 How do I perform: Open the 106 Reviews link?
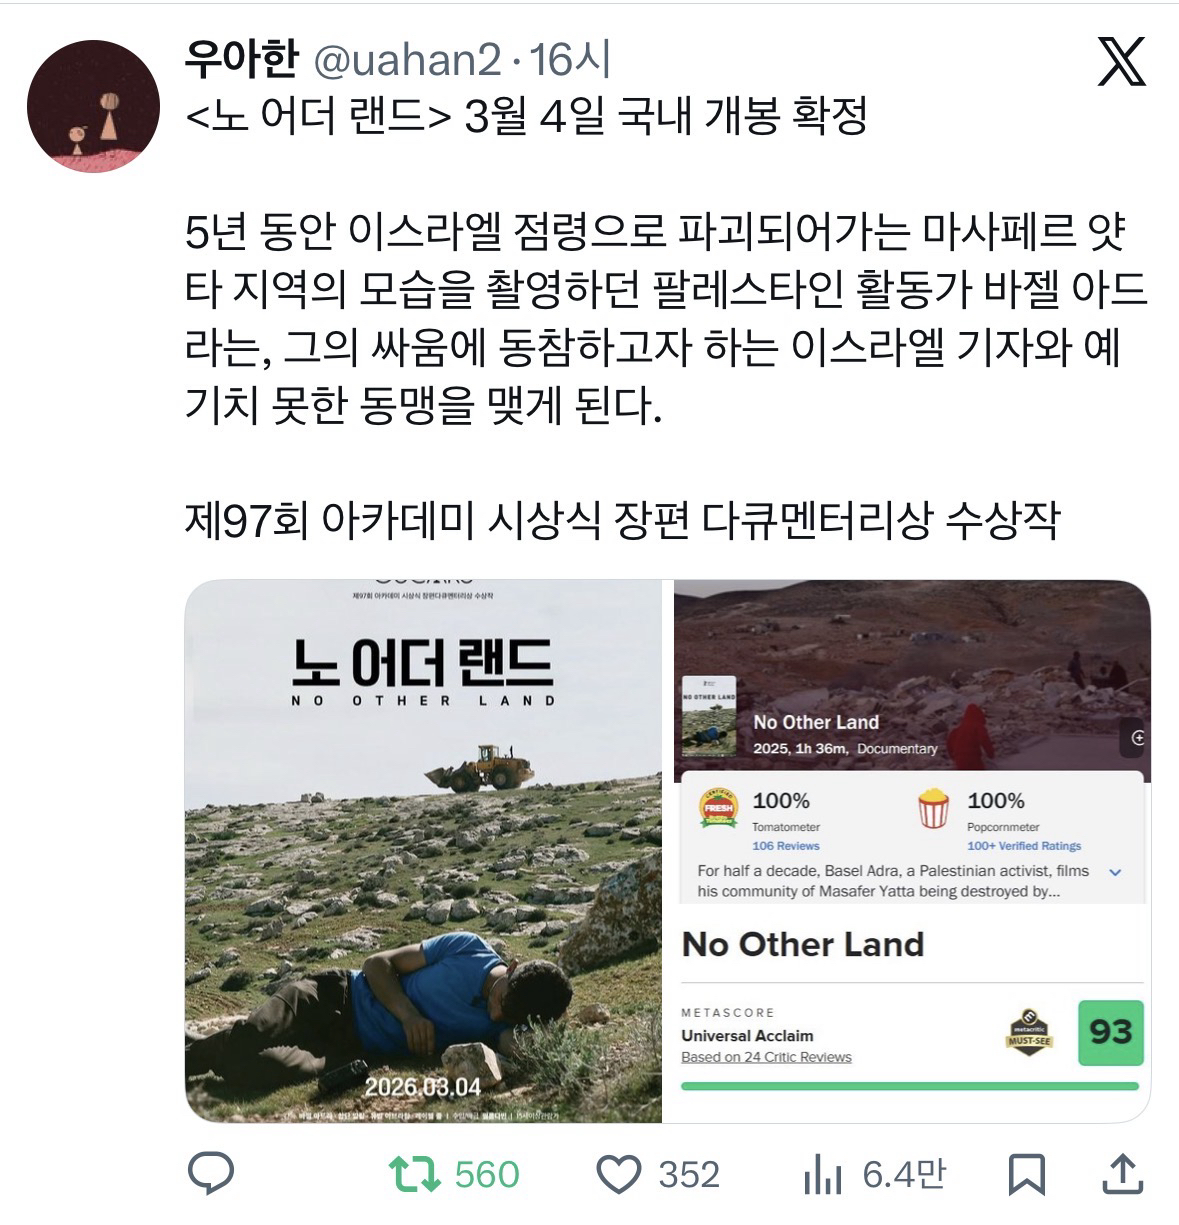(786, 846)
